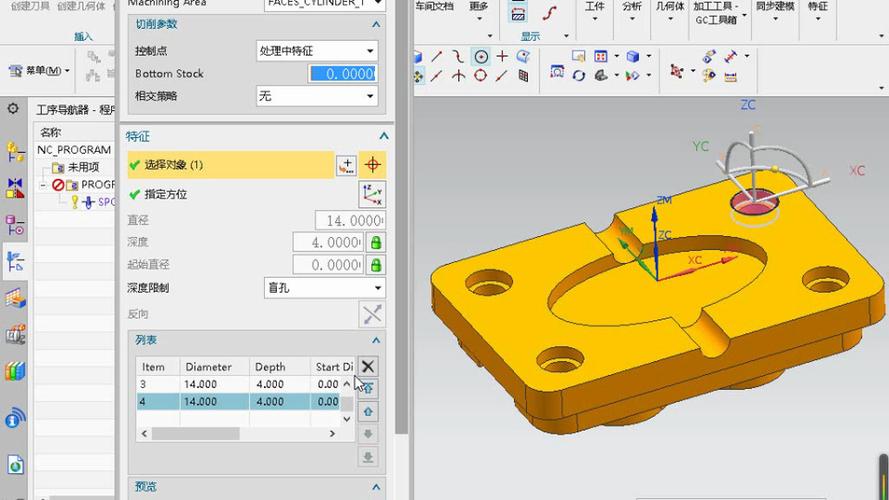
Task: Open the Web info sidebar icon
Action: tap(15, 418)
